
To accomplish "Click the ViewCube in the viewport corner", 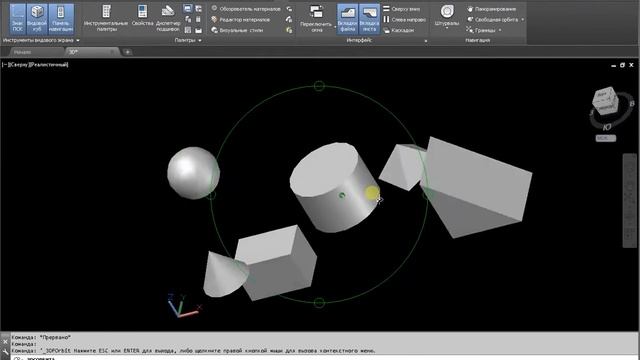I will [x=604, y=100].
